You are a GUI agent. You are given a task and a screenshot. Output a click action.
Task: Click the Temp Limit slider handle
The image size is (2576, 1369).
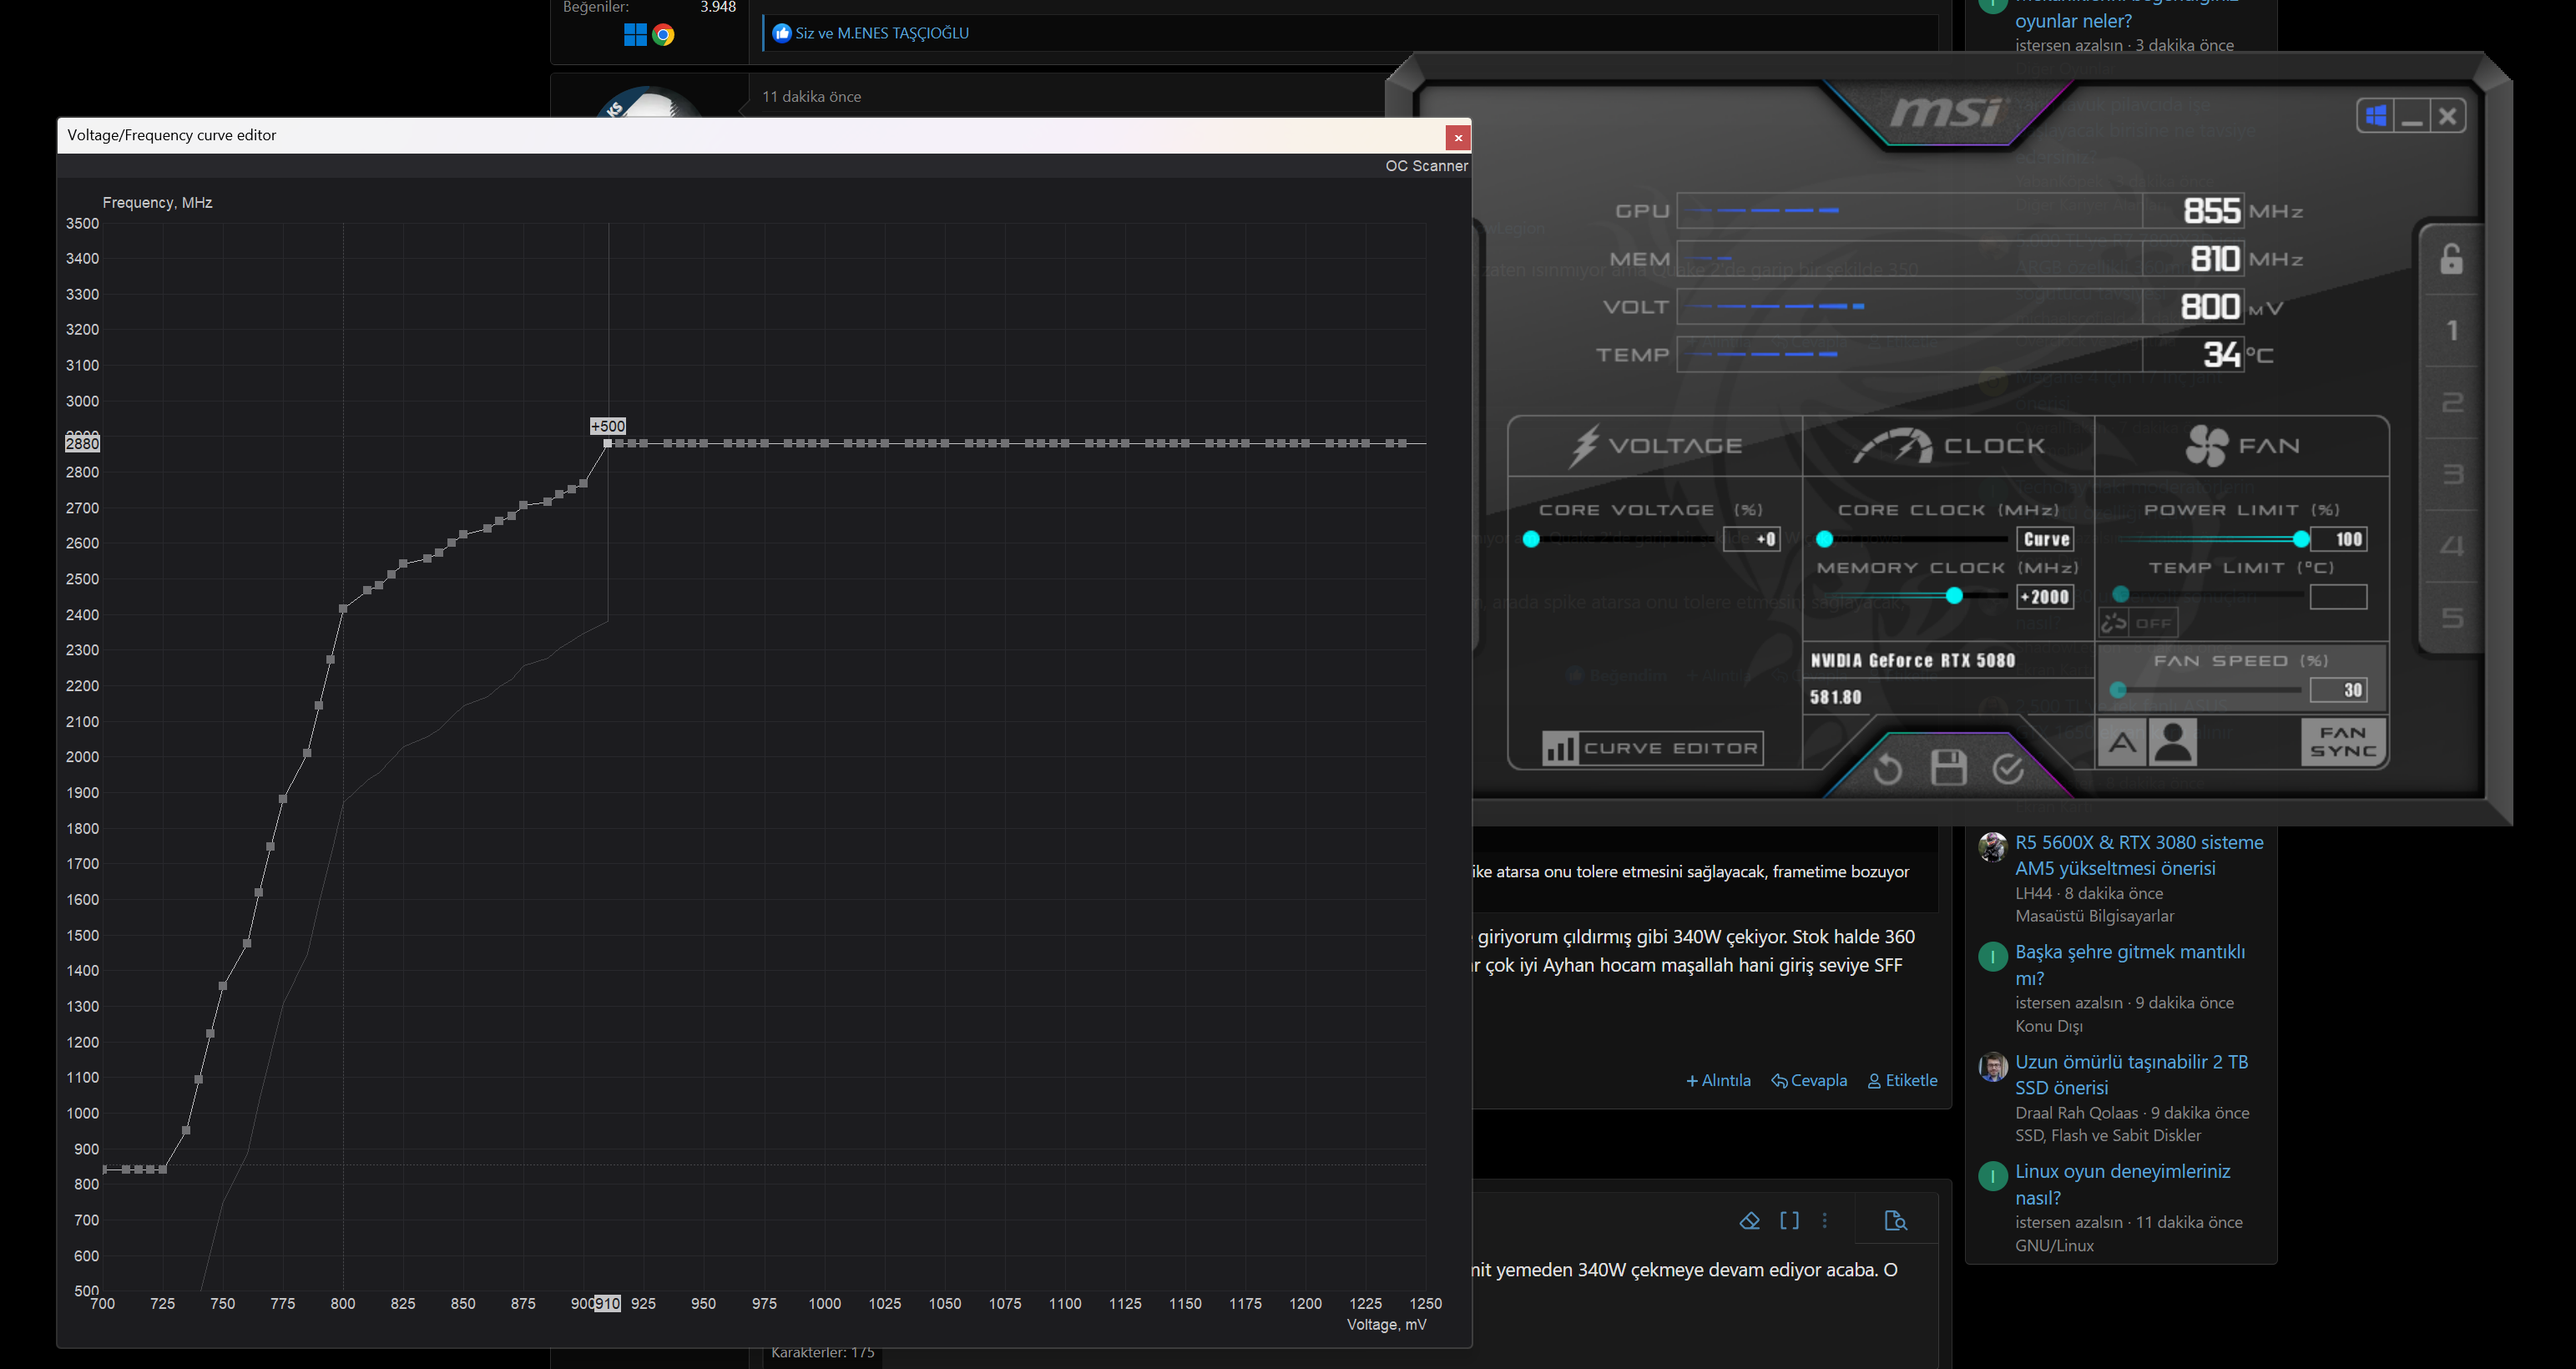2120,594
